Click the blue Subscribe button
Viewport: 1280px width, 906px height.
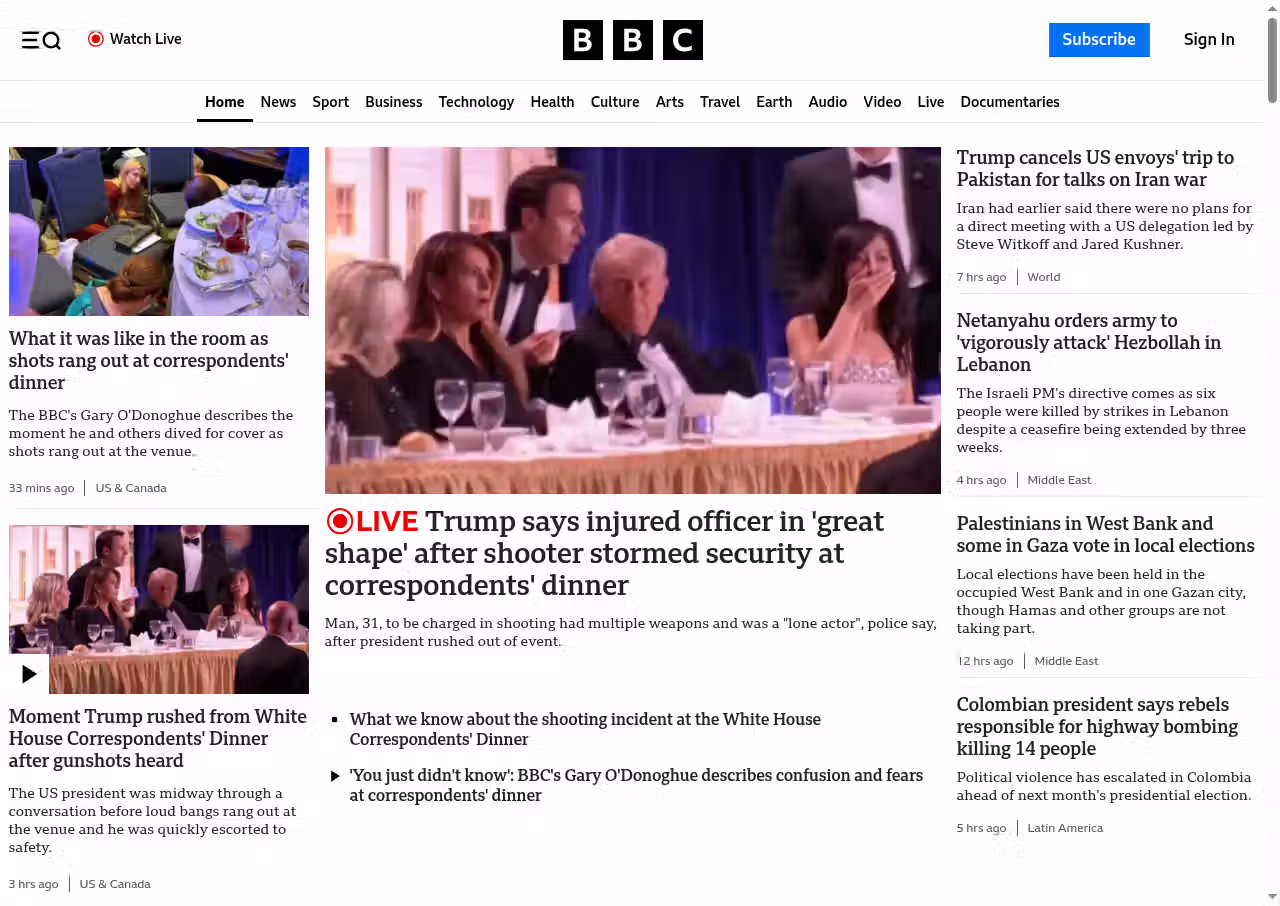coord(1099,40)
